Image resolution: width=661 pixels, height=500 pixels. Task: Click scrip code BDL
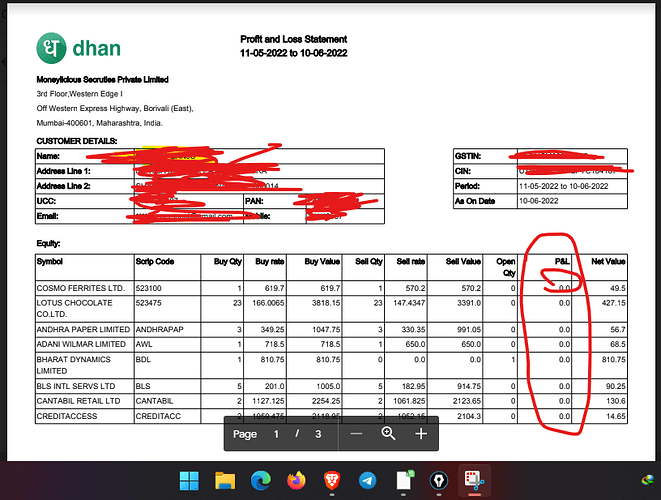coord(143,360)
